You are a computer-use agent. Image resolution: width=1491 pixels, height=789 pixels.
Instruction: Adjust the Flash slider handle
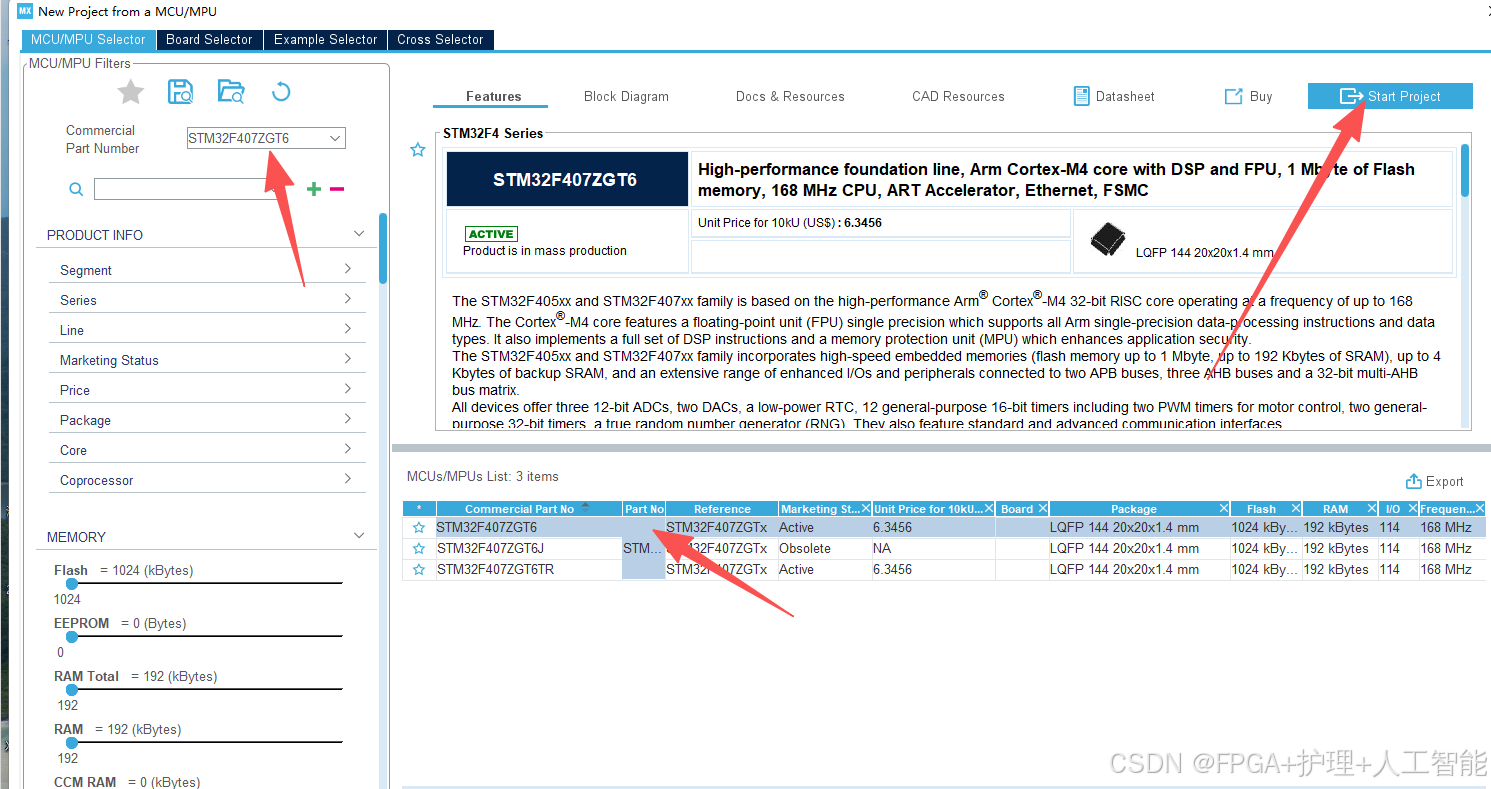[x=72, y=584]
